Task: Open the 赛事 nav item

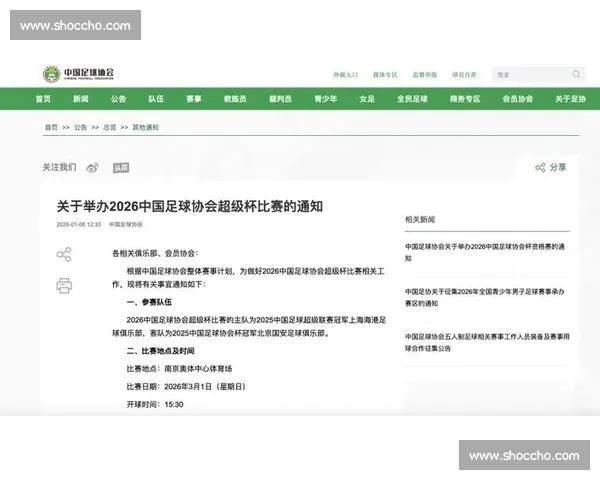Action: click(194, 99)
